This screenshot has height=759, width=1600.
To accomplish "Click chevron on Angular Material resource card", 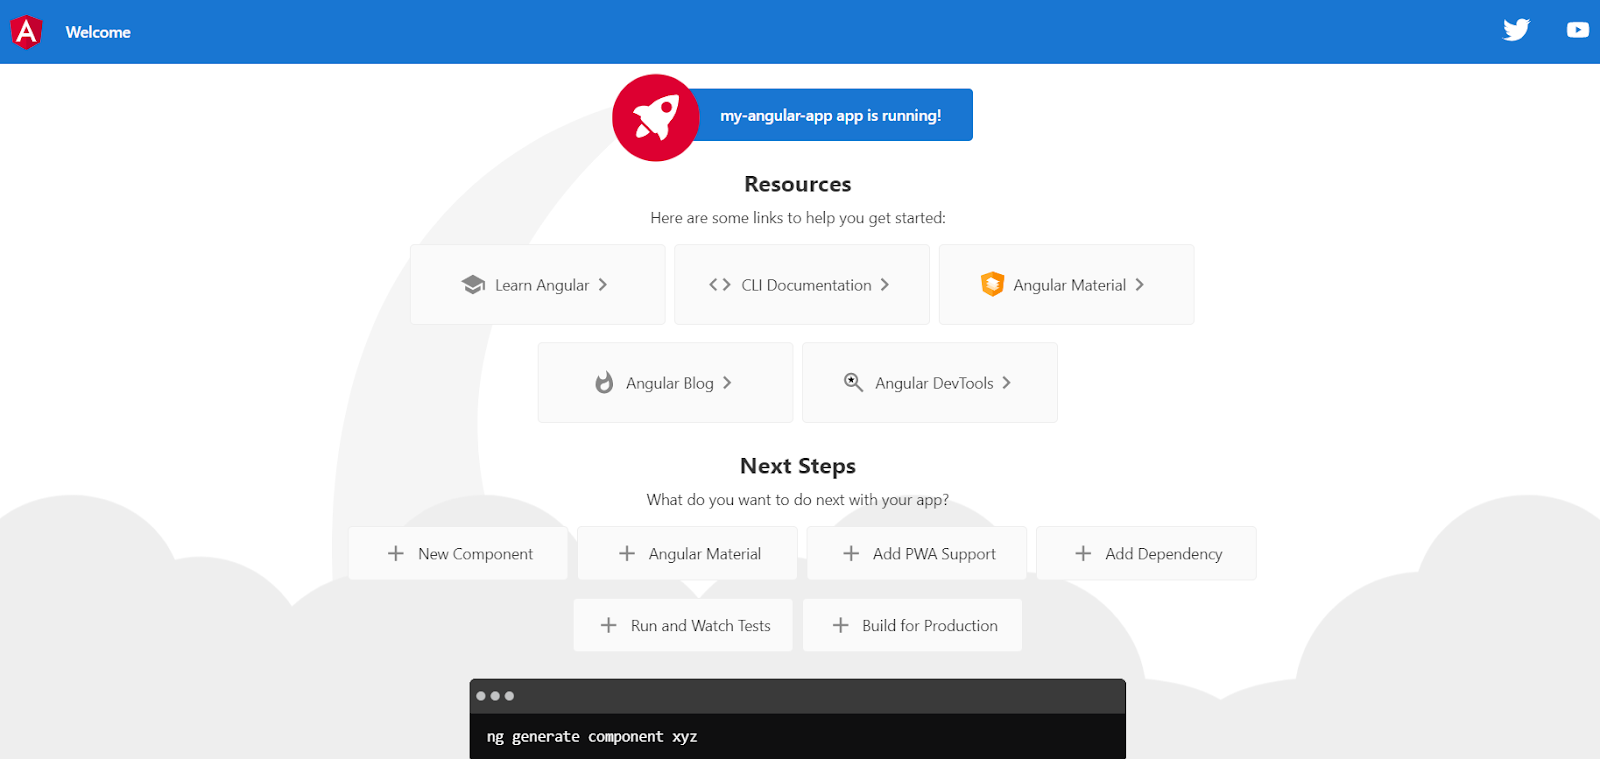I will (1140, 285).
